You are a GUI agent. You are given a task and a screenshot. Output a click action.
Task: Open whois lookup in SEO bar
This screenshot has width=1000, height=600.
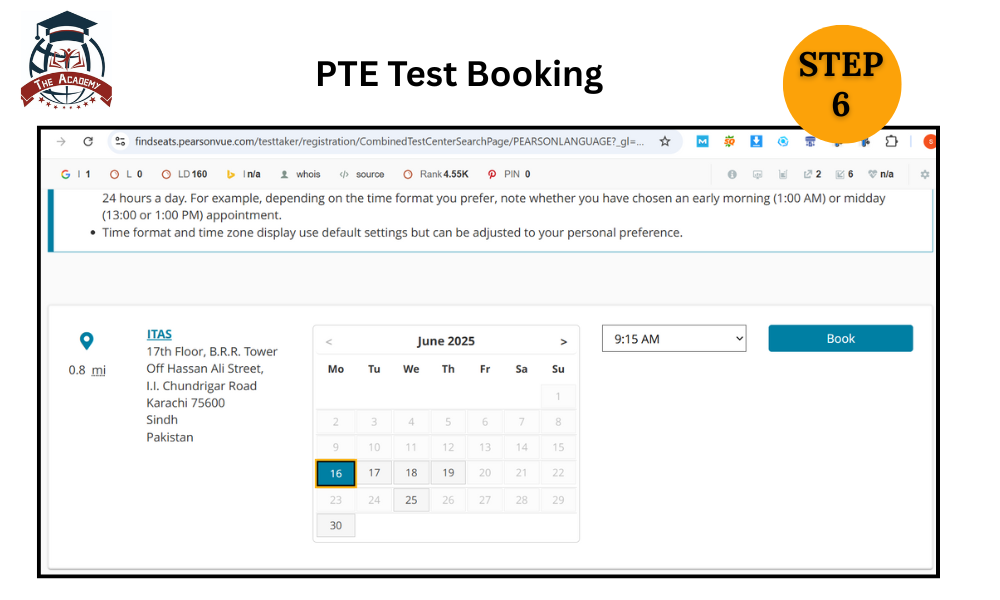pyautogui.click(x=300, y=174)
